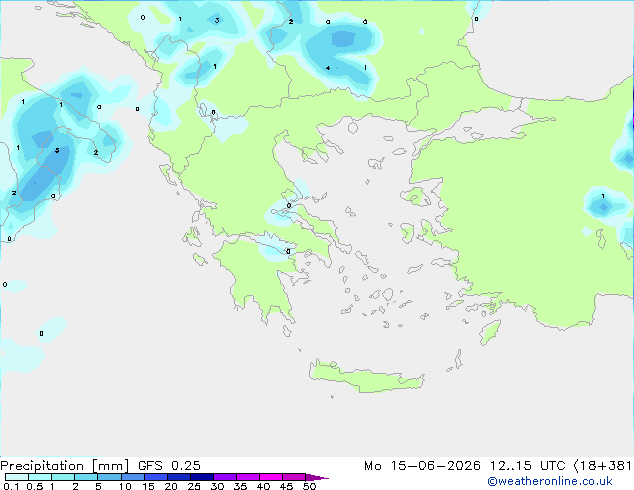Pick the legend swatch between 2 and 5
Viewport: 634px width, 490px height.
86,477
